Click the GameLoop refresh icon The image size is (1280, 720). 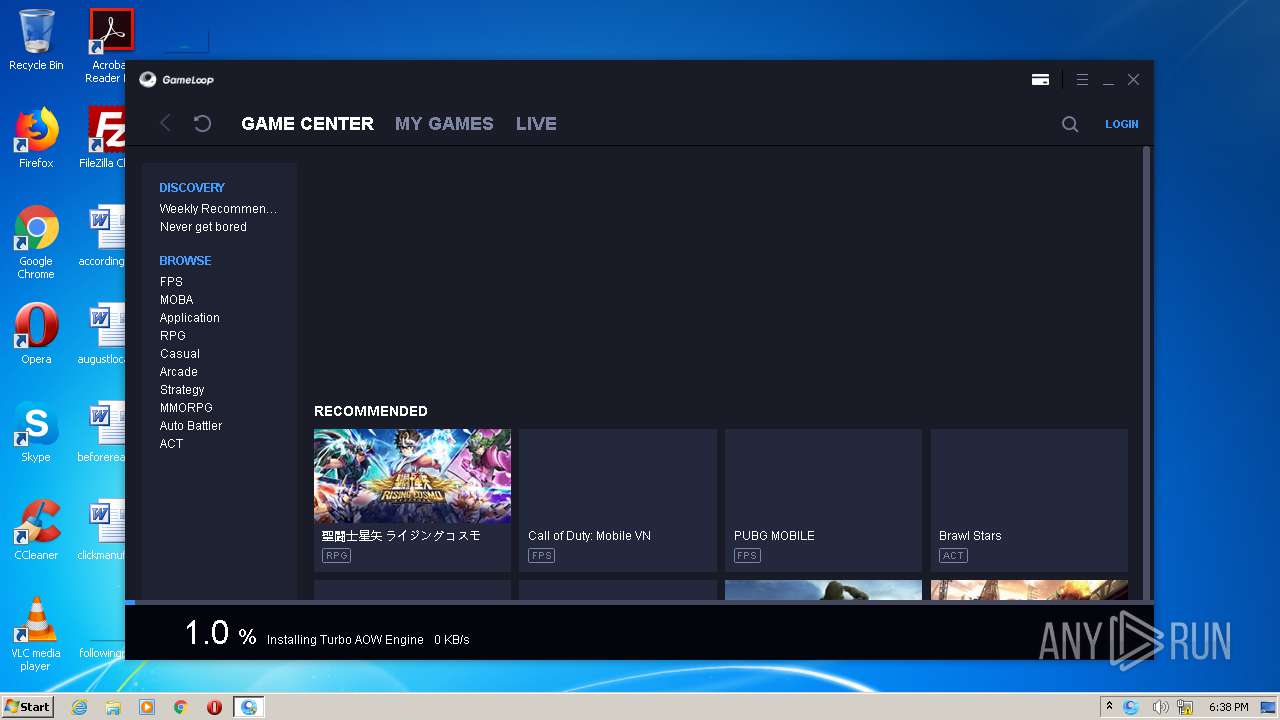[x=202, y=123]
